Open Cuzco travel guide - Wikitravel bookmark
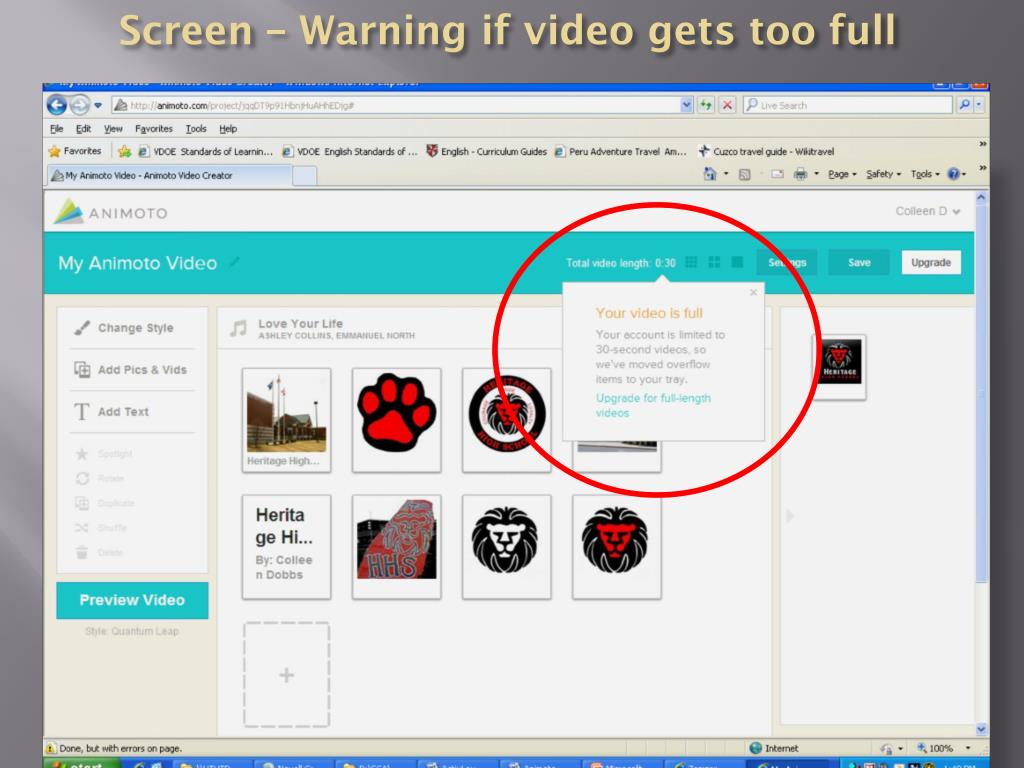Screen dimensions: 1024x768 tap(766, 152)
